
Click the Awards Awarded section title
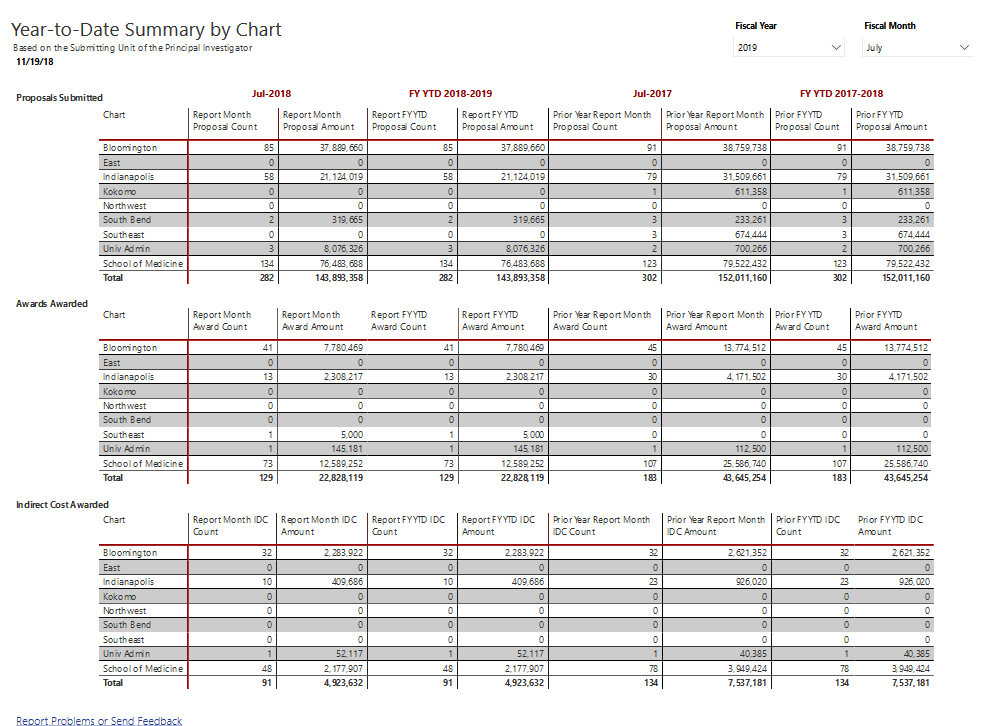click(52, 303)
